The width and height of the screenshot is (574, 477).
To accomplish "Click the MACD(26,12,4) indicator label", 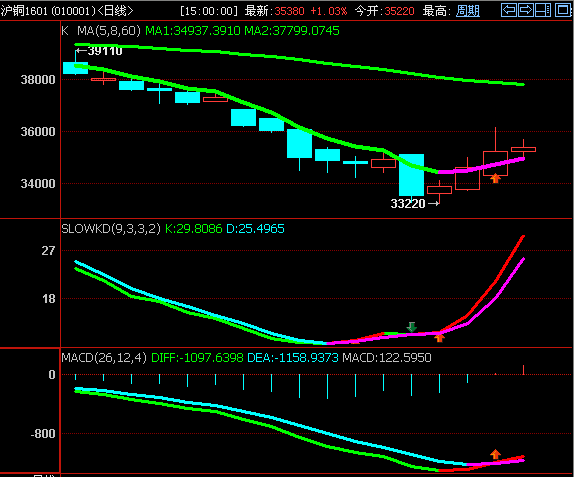I will pyautogui.click(x=104, y=358).
